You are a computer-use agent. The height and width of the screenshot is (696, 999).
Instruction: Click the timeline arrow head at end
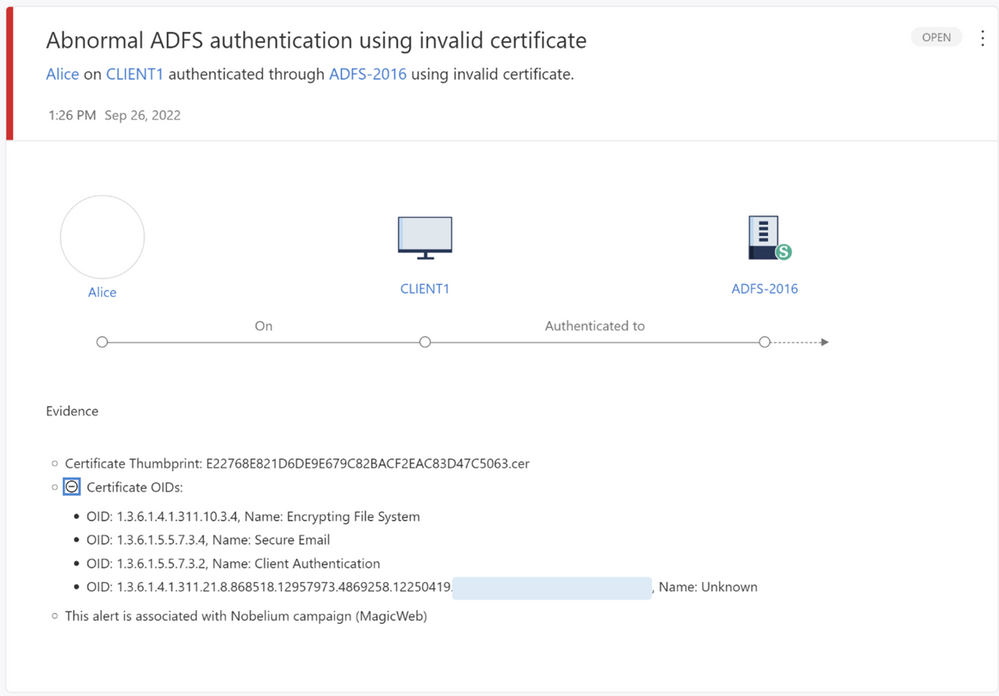click(824, 342)
